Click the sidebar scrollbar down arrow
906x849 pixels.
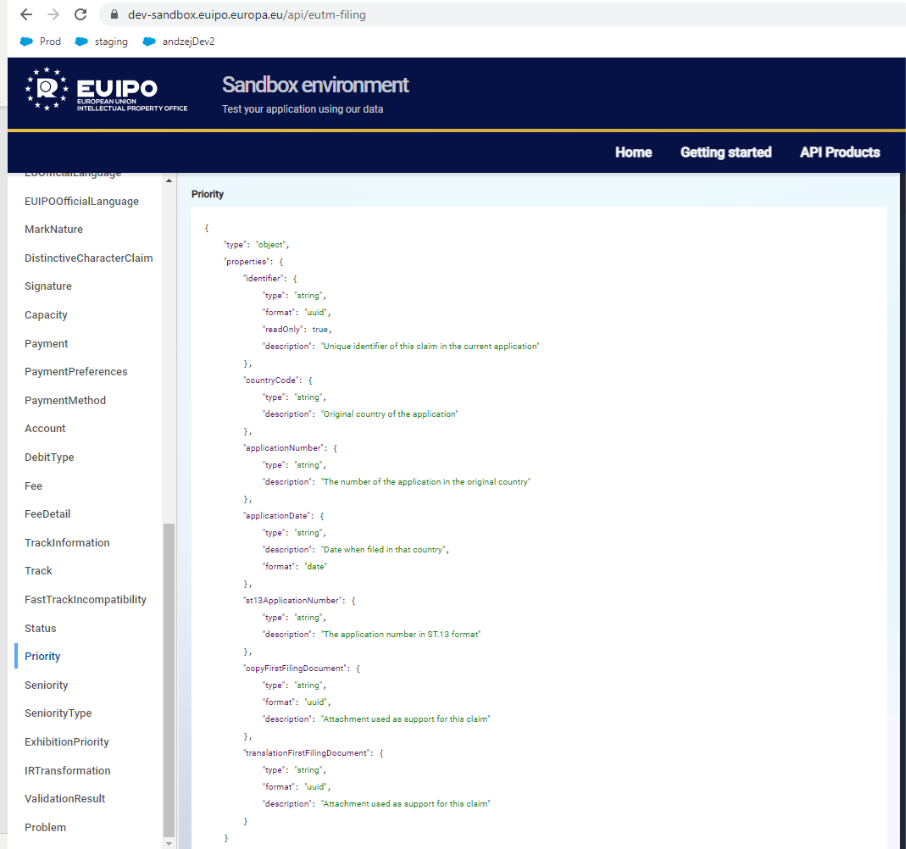168,842
